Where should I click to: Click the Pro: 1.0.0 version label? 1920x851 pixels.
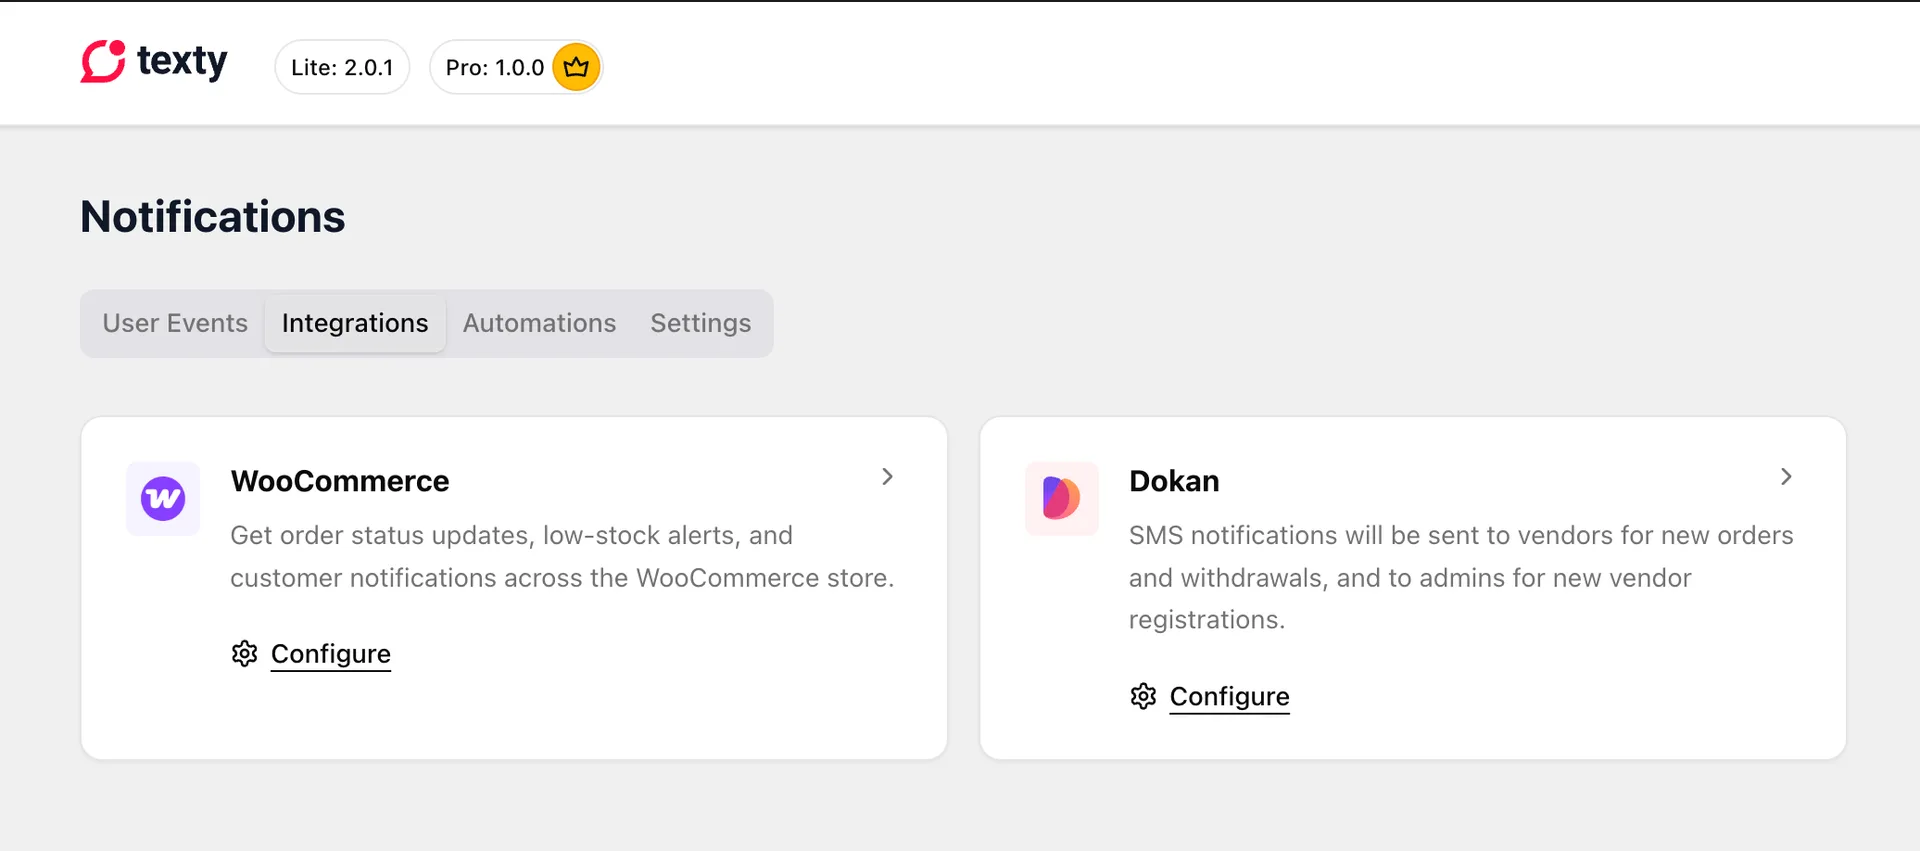pos(495,68)
